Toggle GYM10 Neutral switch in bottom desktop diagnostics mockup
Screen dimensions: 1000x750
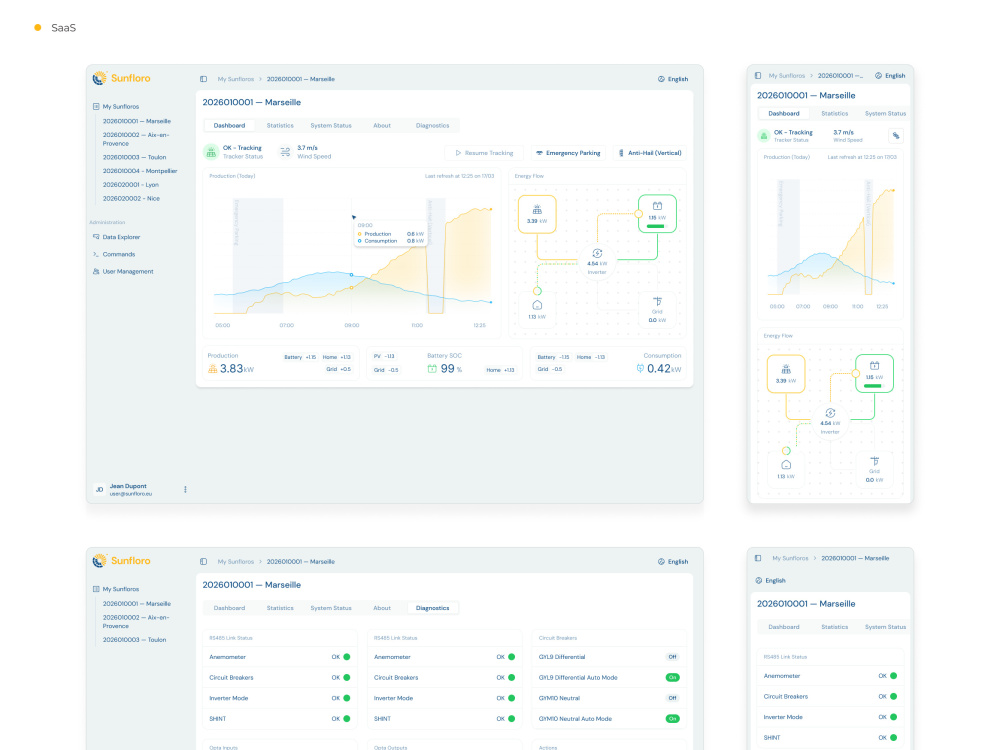(672, 698)
